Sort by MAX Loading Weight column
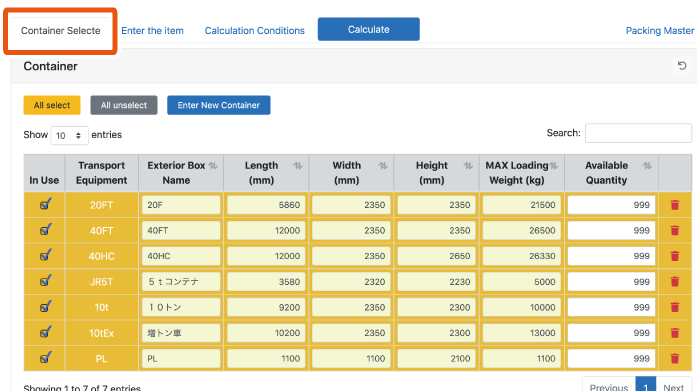The image size is (700, 391). 554,166
